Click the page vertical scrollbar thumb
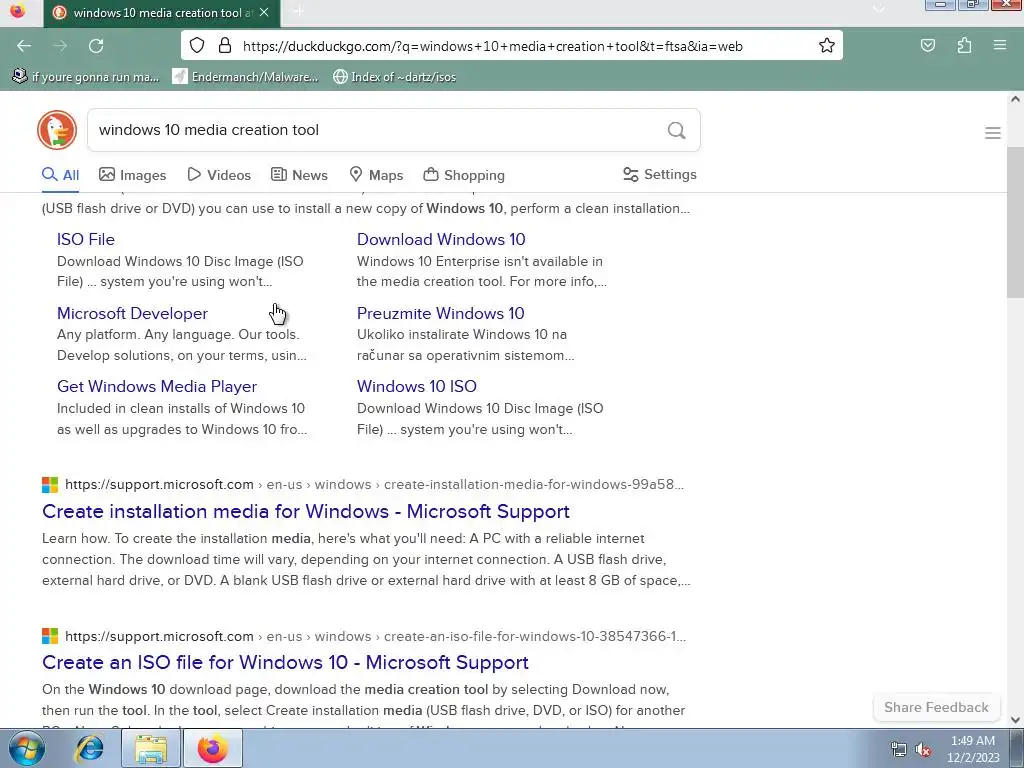Screen dimensions: 1024x768 pyautogui.click(x=1015, y=222)
